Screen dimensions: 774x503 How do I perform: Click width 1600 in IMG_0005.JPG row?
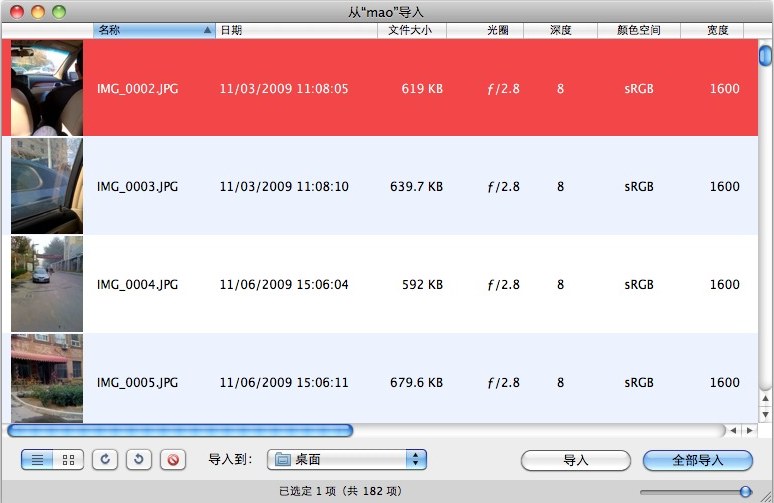point(725,383)
